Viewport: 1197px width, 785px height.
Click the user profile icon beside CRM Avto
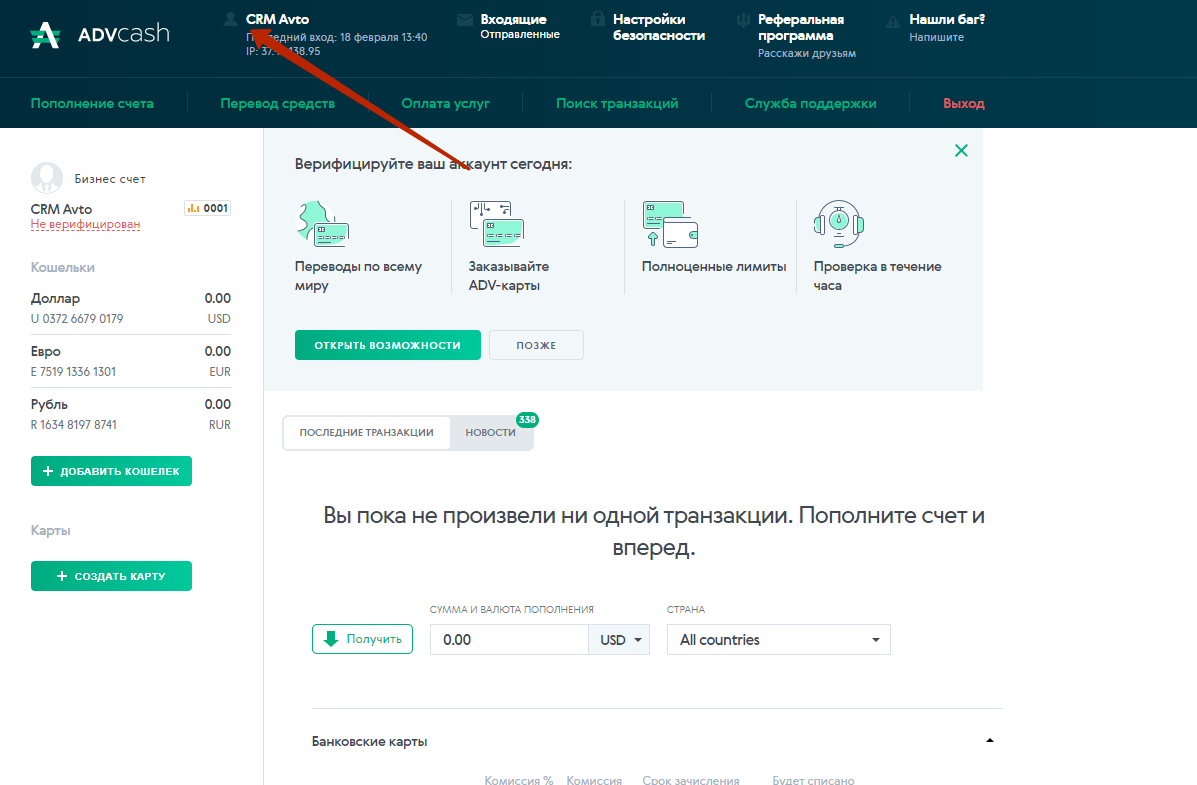231,19
